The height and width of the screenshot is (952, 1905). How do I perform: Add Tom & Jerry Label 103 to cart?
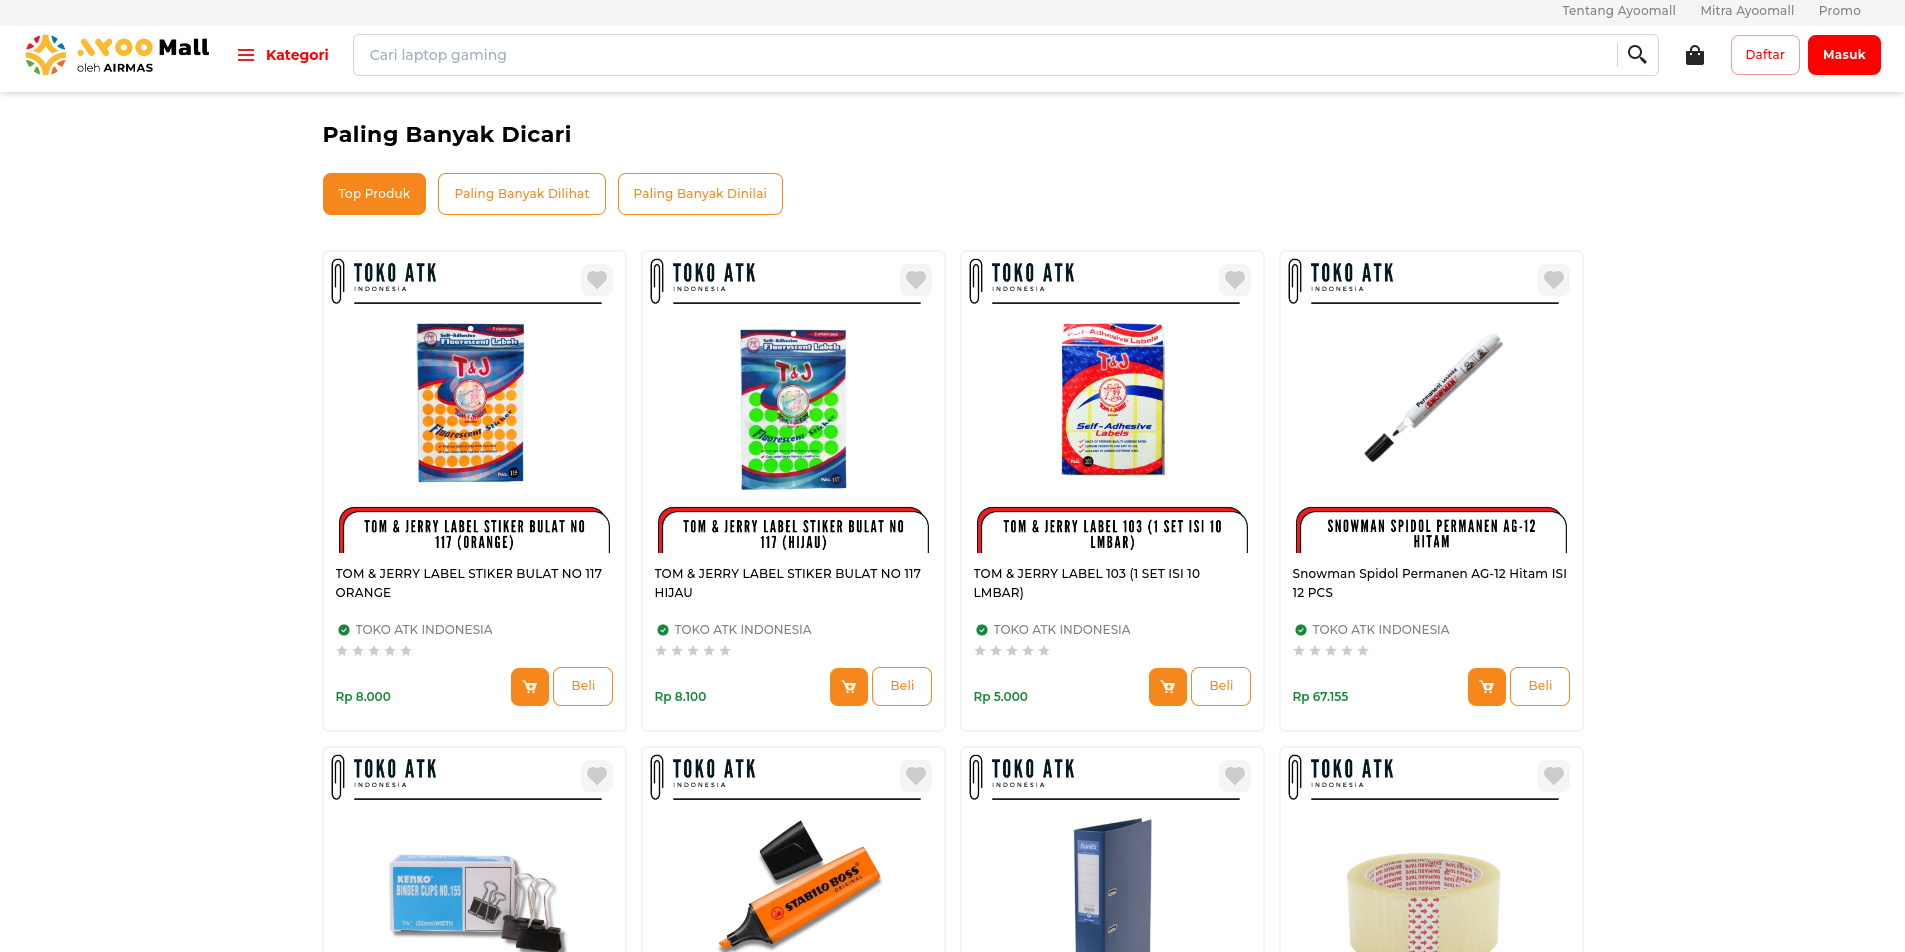(x=1167, y=686)
